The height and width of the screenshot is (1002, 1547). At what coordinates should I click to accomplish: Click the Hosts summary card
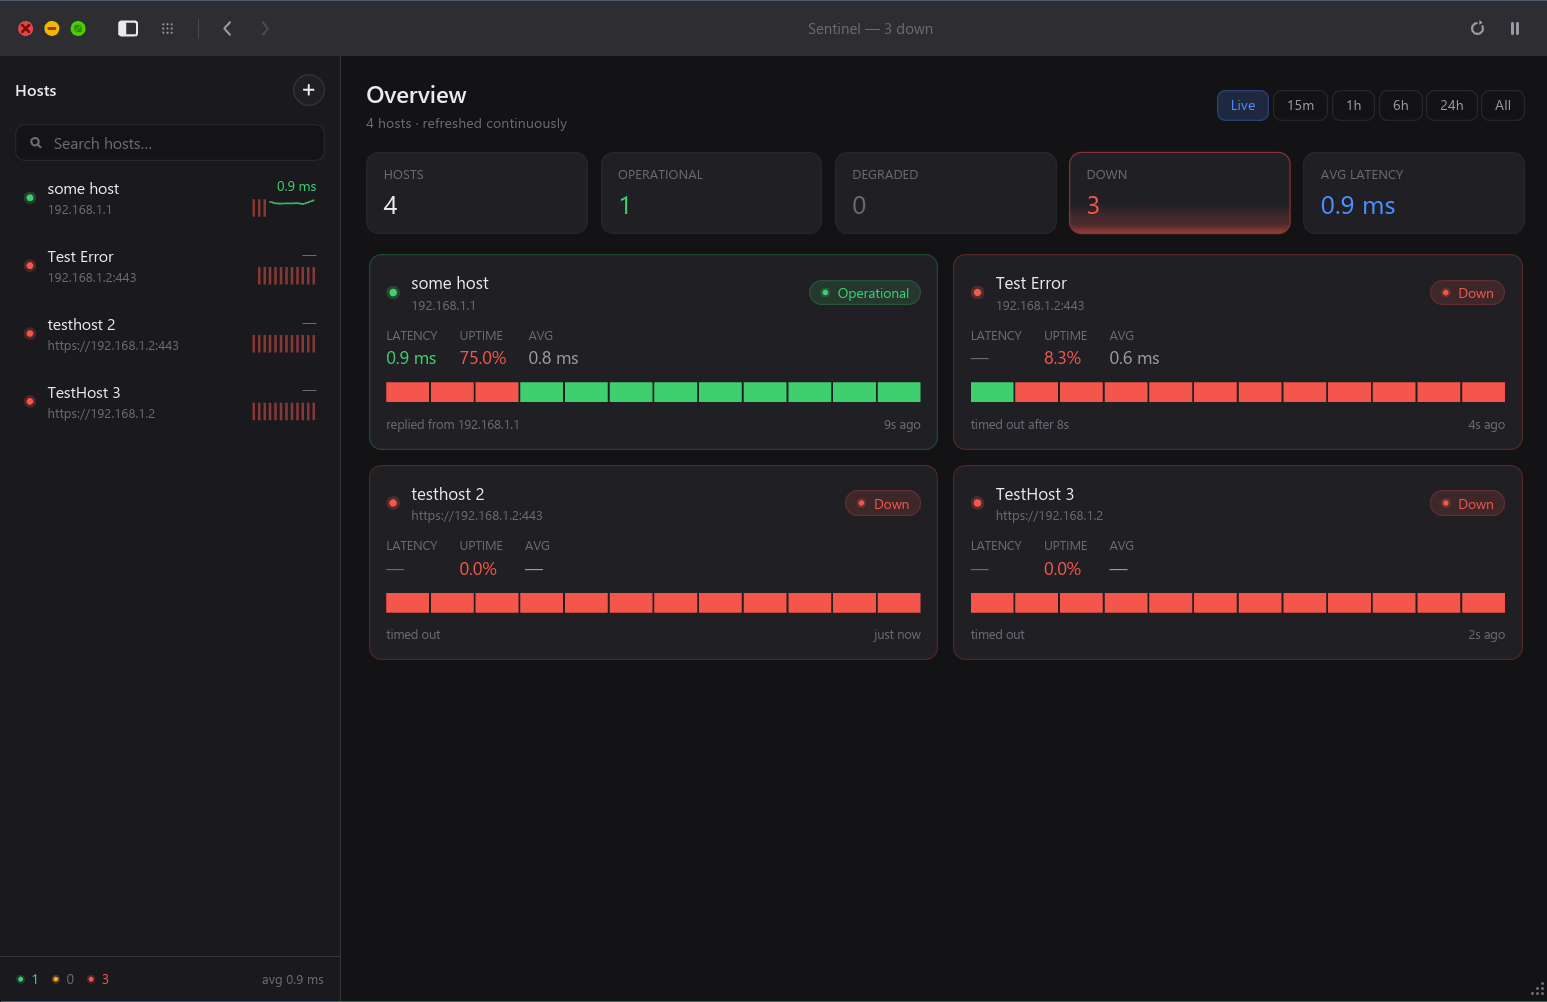tap(477, 193)
